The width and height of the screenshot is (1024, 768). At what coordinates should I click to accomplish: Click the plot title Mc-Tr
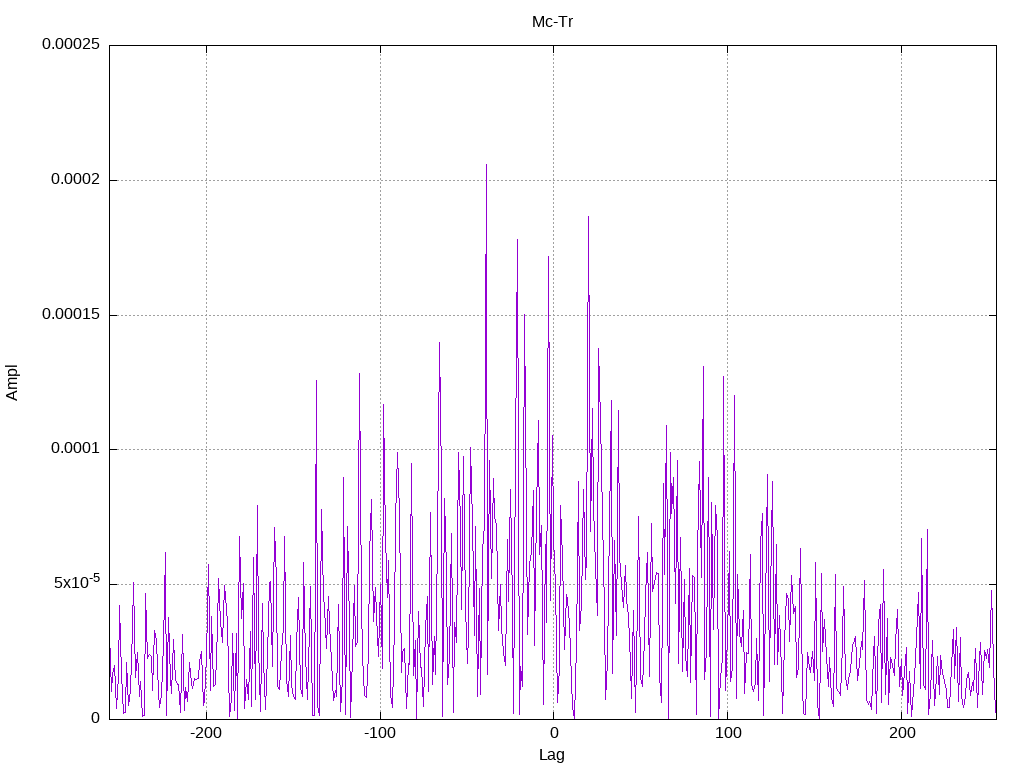[552, 22]
